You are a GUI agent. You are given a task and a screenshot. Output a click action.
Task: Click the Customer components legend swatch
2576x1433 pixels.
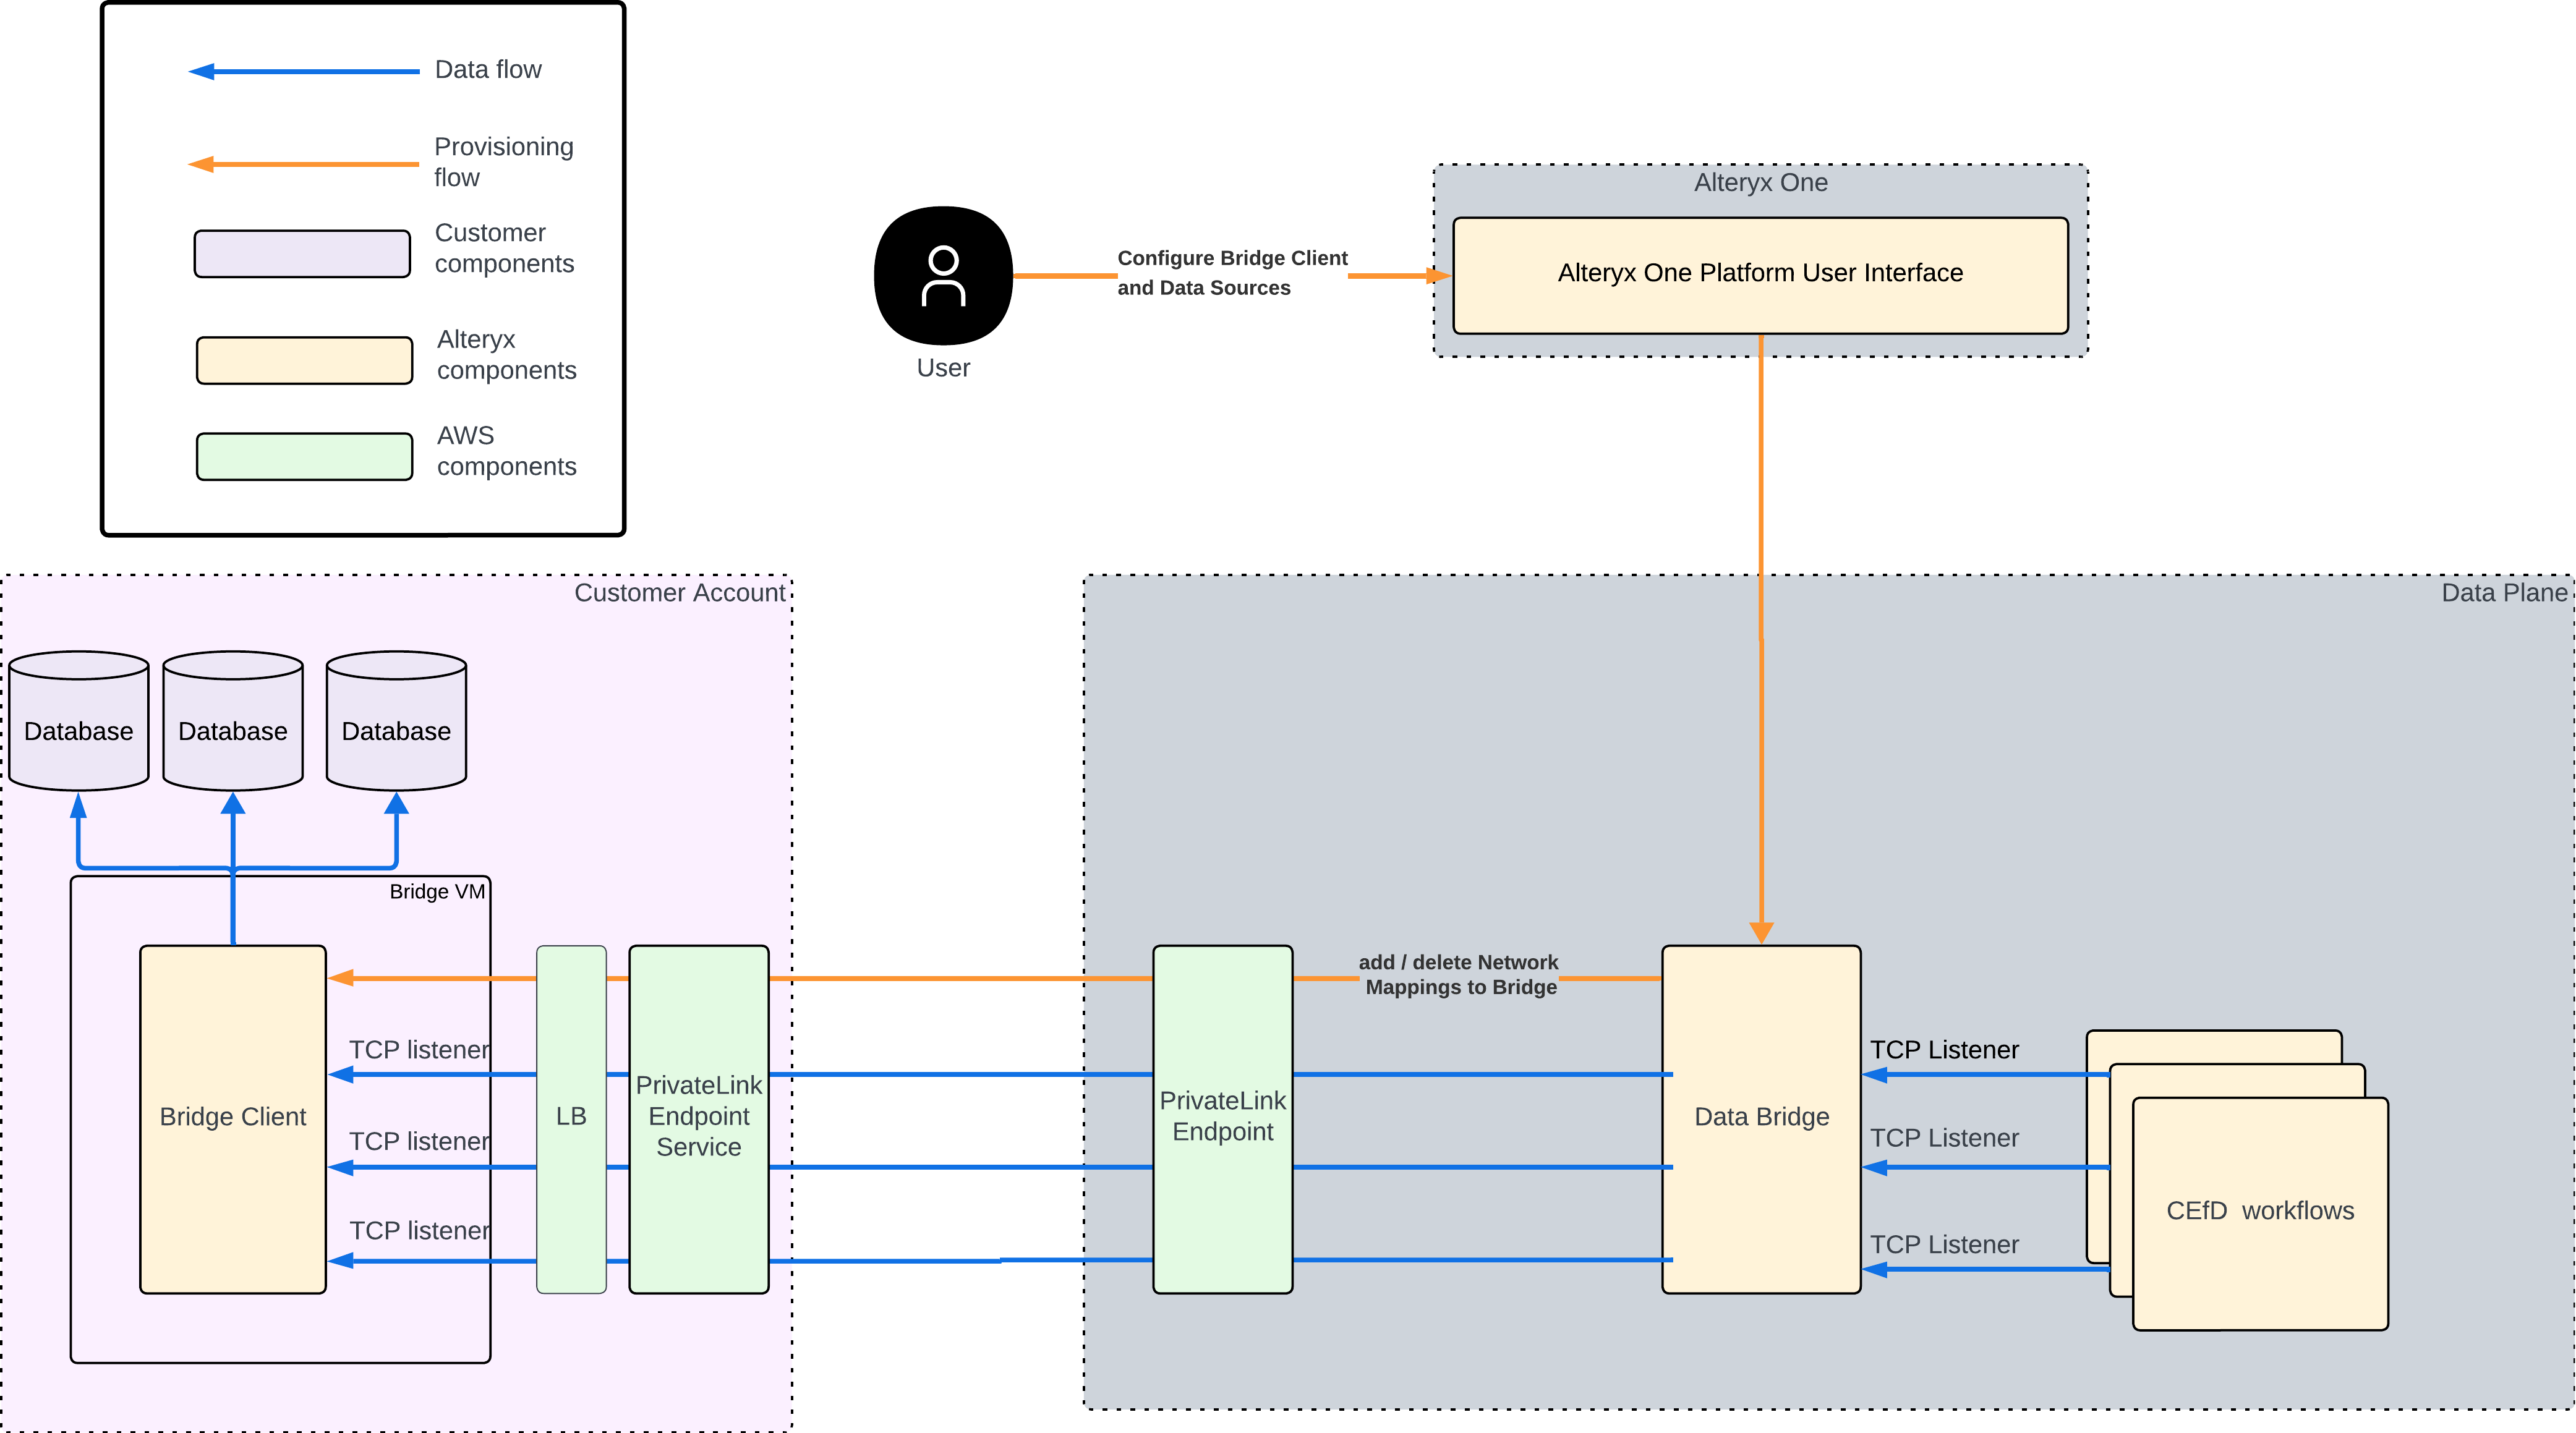tap(302, 254)
